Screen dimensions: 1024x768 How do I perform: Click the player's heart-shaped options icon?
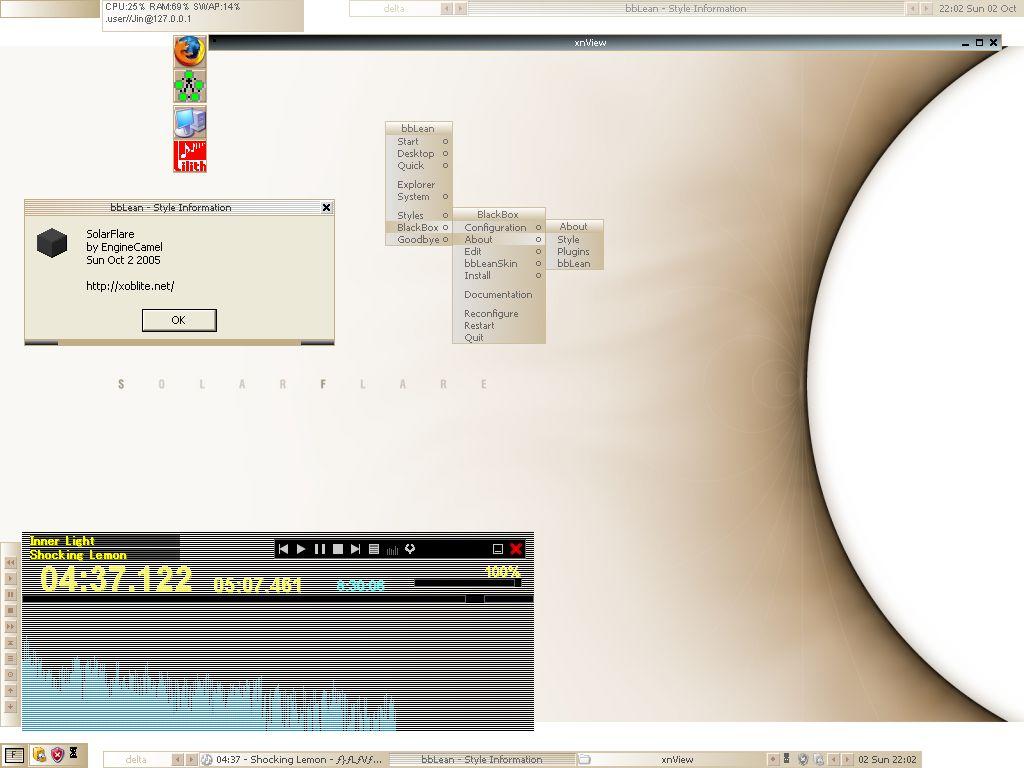(410, 549)
